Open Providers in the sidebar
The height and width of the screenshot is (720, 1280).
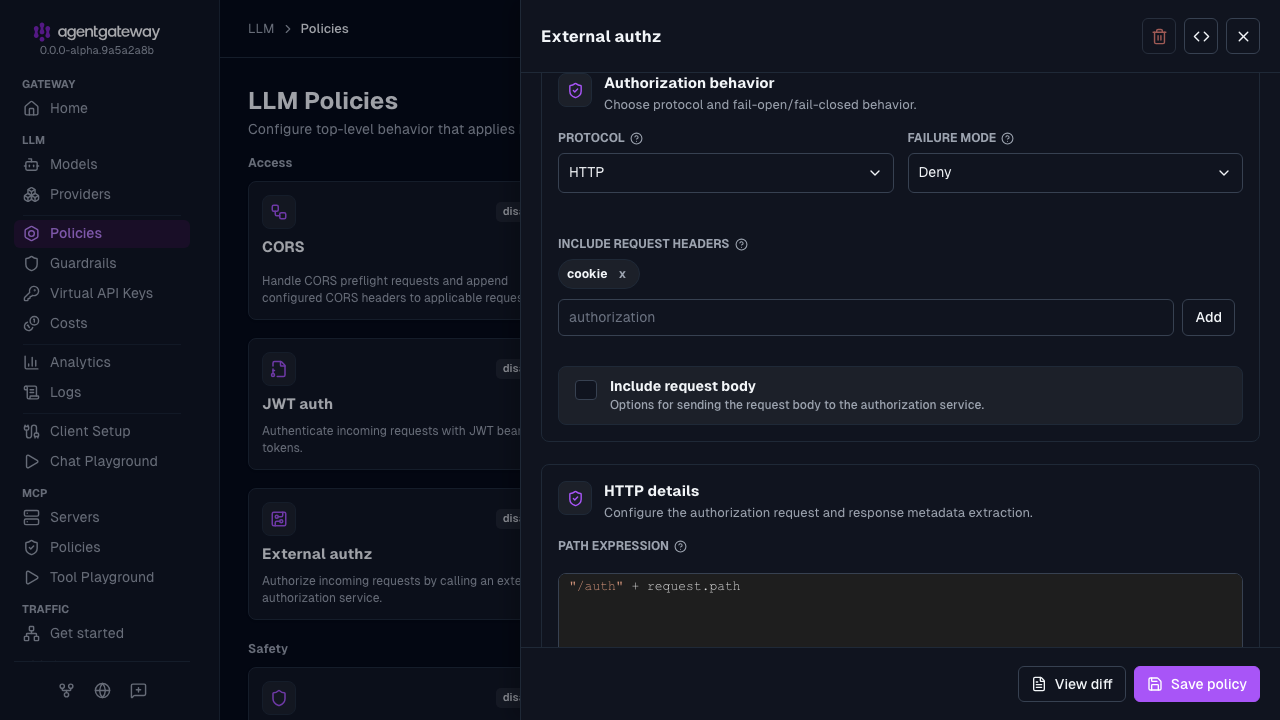tap(102, 194)
